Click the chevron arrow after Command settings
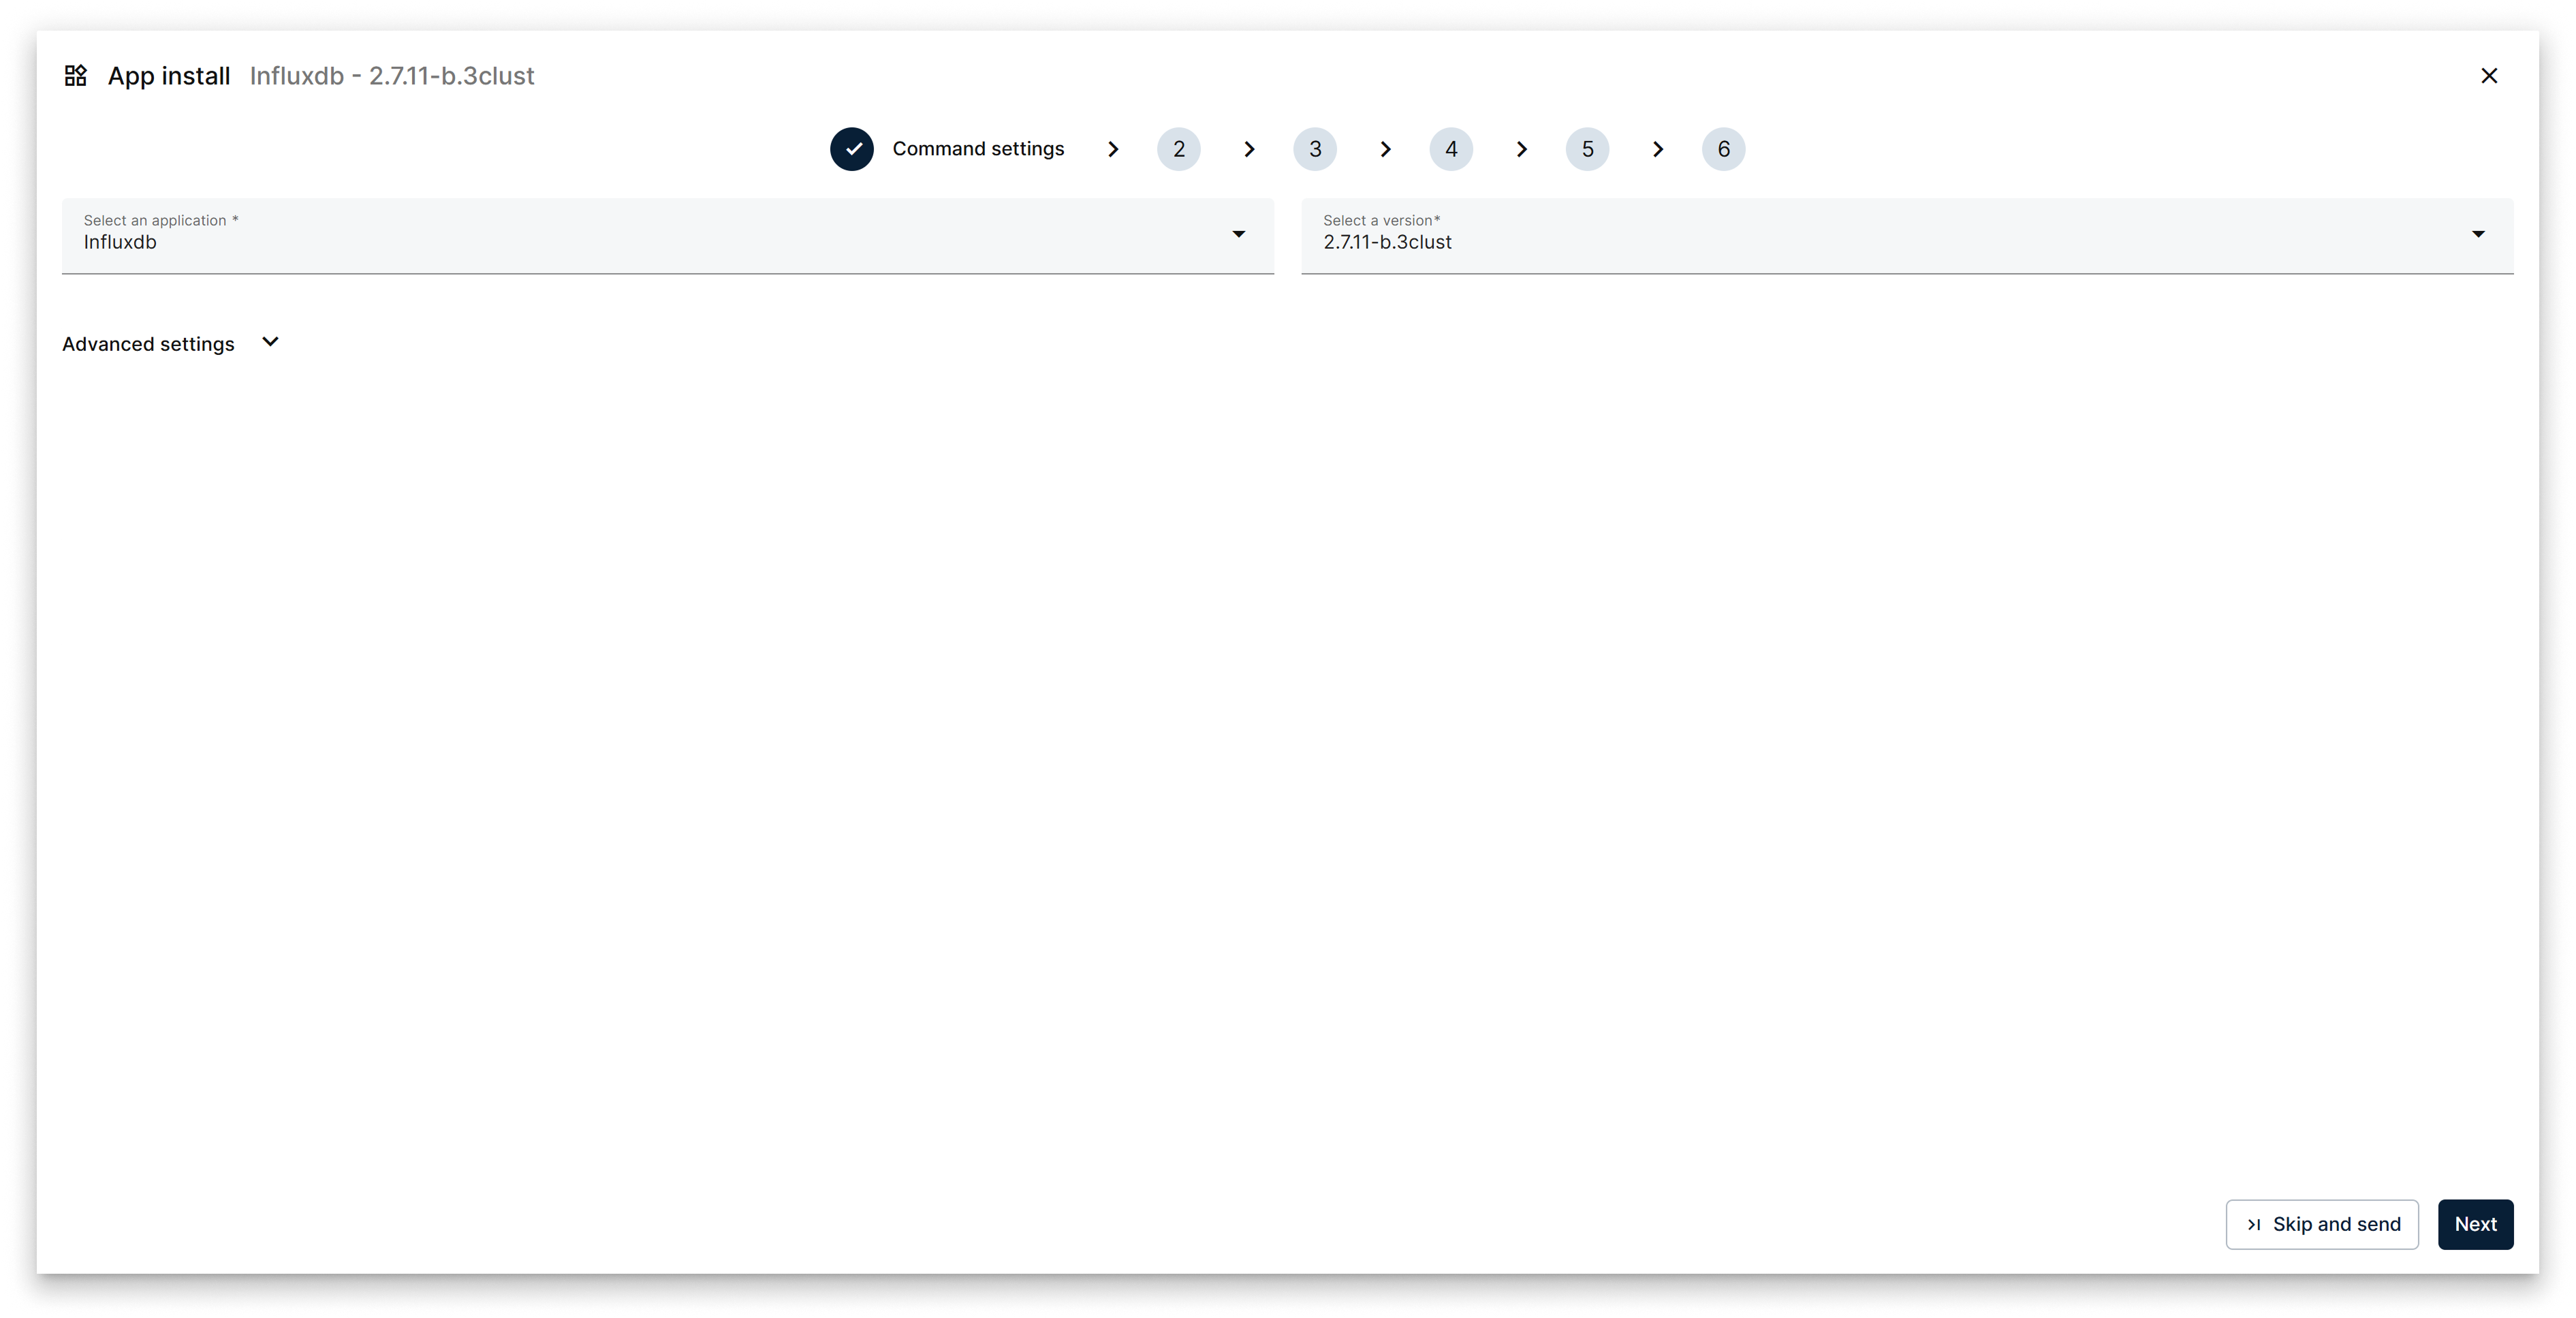2576x1318 pixels. 1113,149
